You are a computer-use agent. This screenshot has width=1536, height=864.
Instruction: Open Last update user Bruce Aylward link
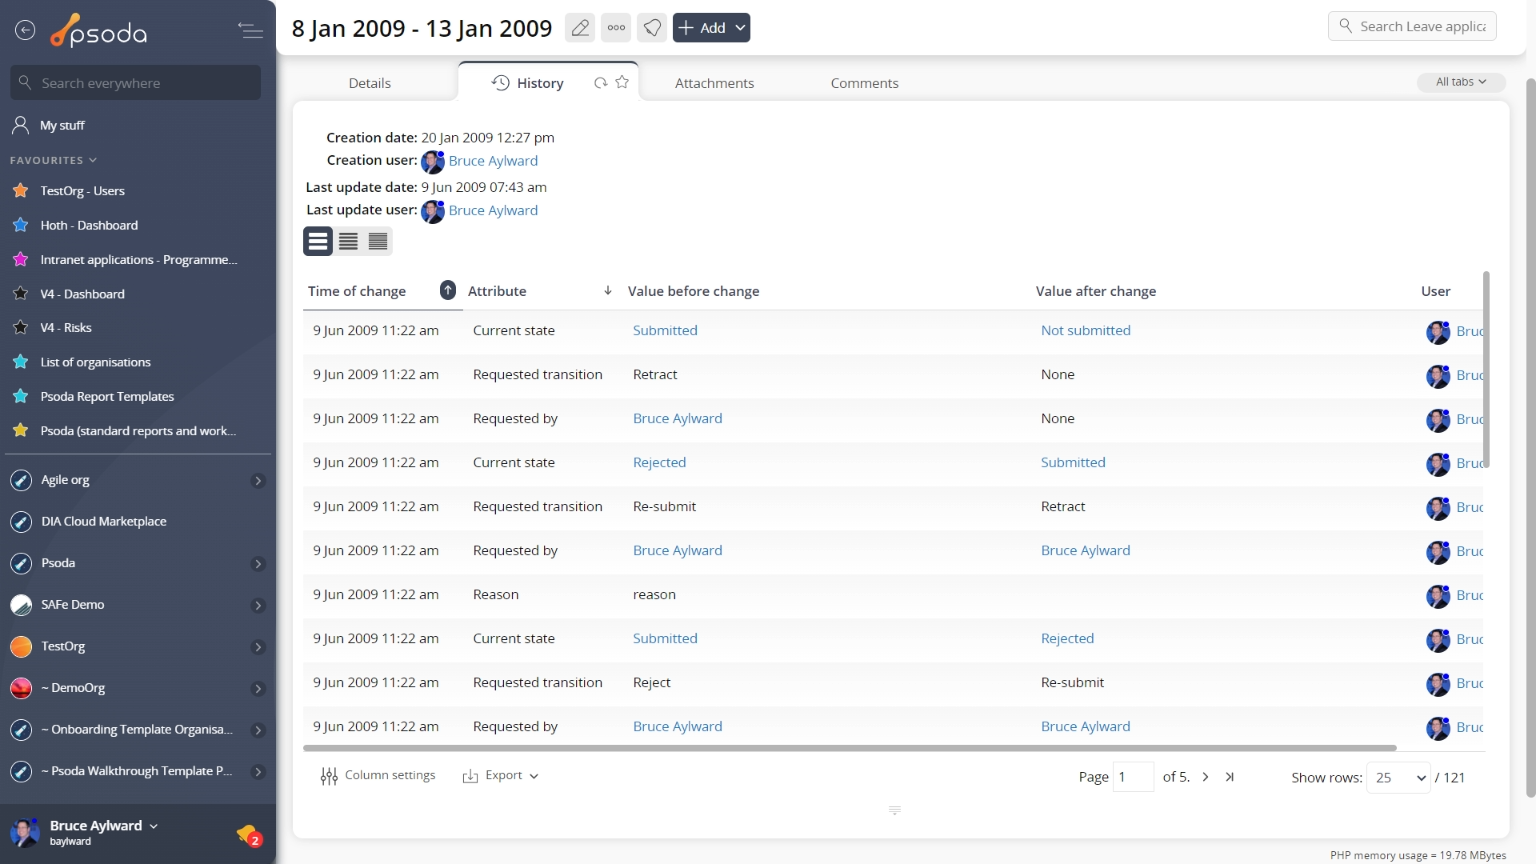[x=493, y=211]
